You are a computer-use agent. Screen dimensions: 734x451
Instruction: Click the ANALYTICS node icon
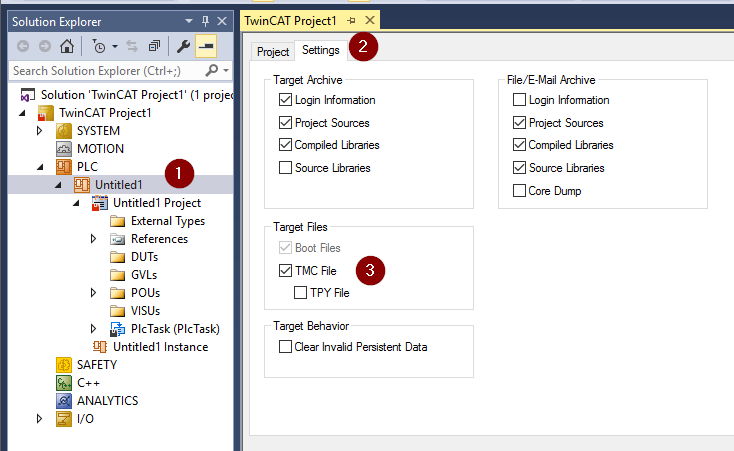coord(64,401)
